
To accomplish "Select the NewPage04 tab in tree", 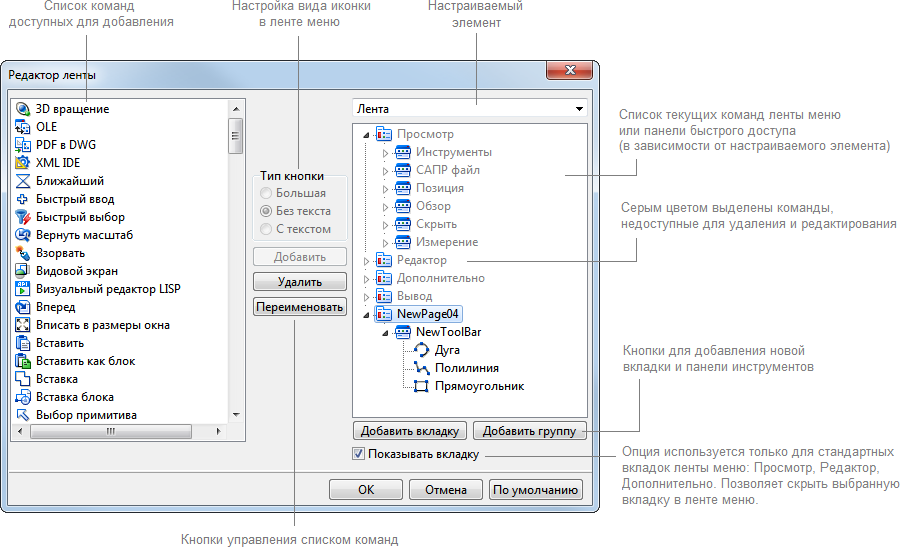I will [x=428, y=314].
